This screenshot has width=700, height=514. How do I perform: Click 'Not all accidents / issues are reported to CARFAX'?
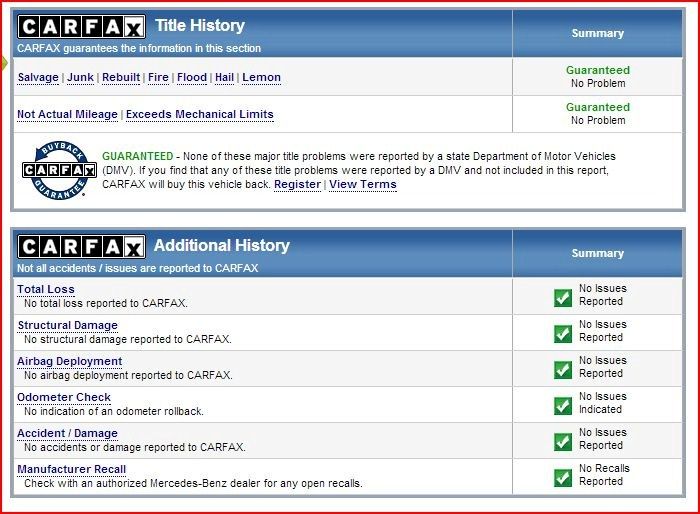click(138, 268)
